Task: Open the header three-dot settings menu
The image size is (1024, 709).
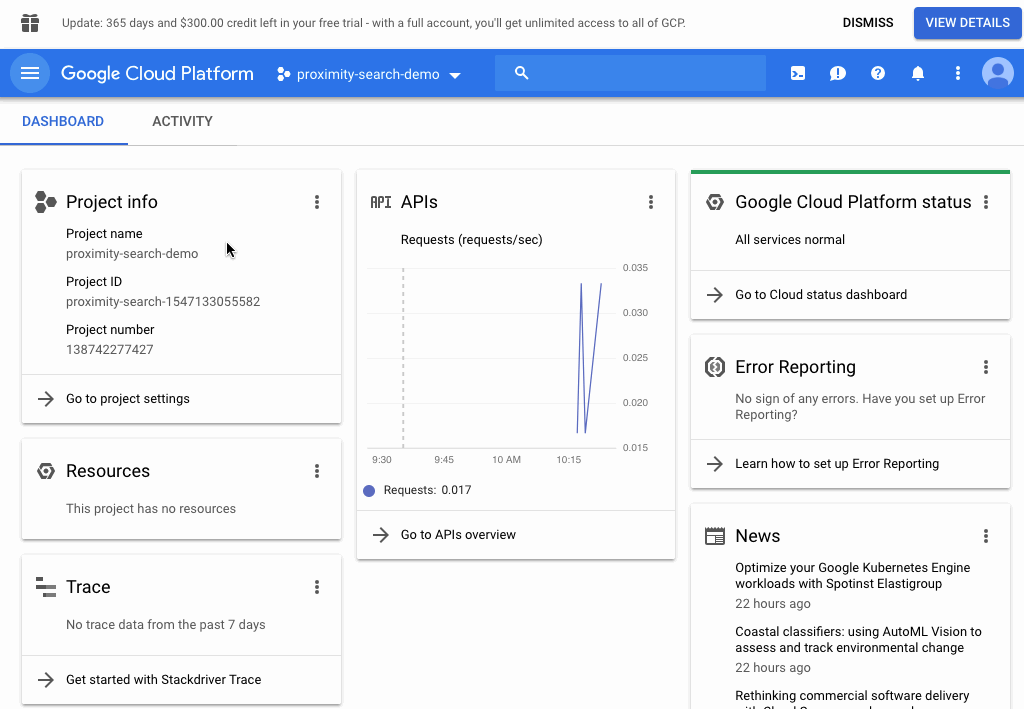Action: [958, 73]
